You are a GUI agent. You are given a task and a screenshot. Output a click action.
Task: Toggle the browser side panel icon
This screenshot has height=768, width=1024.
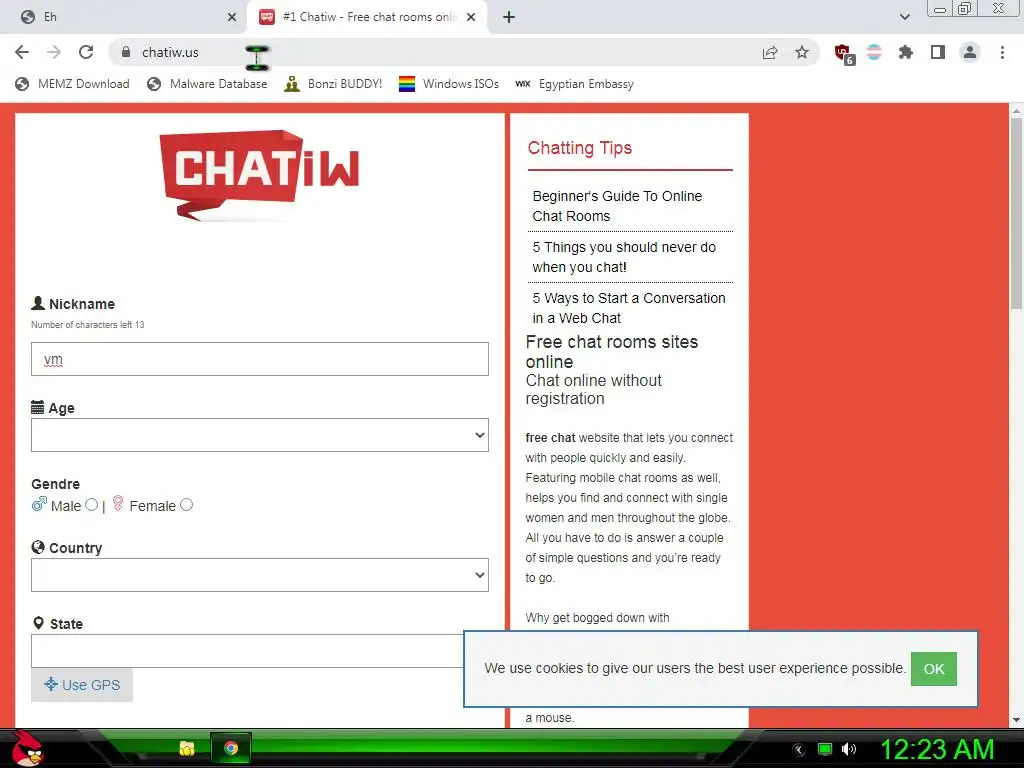(938, 52)
